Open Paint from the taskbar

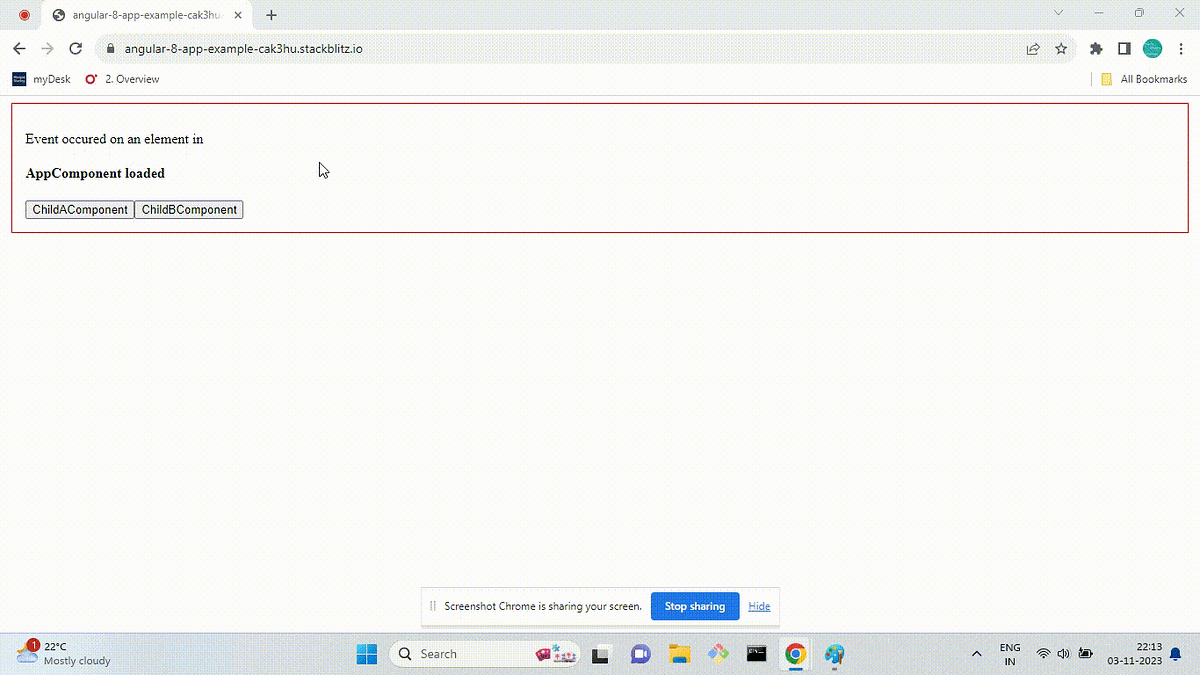(x=834, y=654)
